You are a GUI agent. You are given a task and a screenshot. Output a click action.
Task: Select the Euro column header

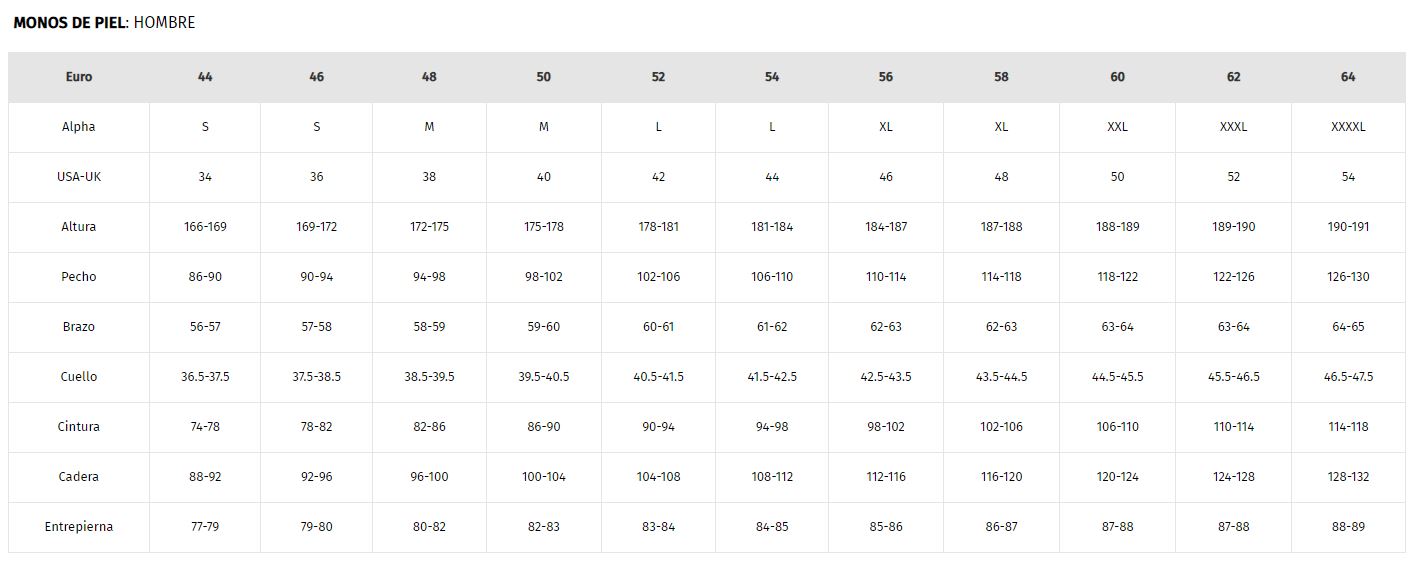[x=79, y=77]
